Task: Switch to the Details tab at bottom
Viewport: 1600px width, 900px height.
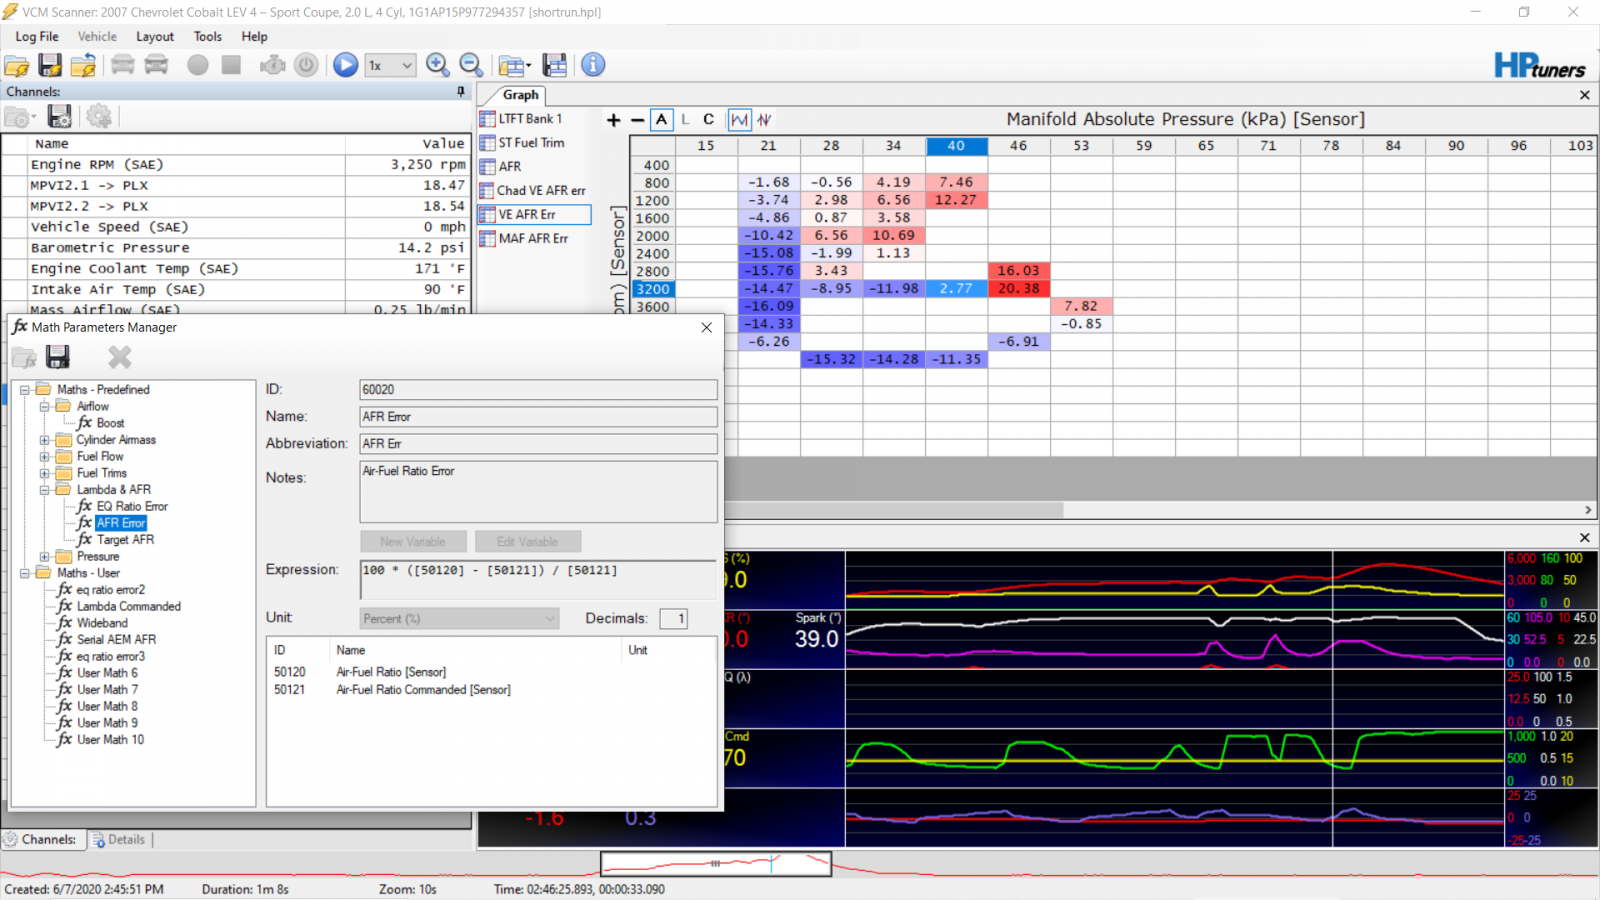Action: 120,840
